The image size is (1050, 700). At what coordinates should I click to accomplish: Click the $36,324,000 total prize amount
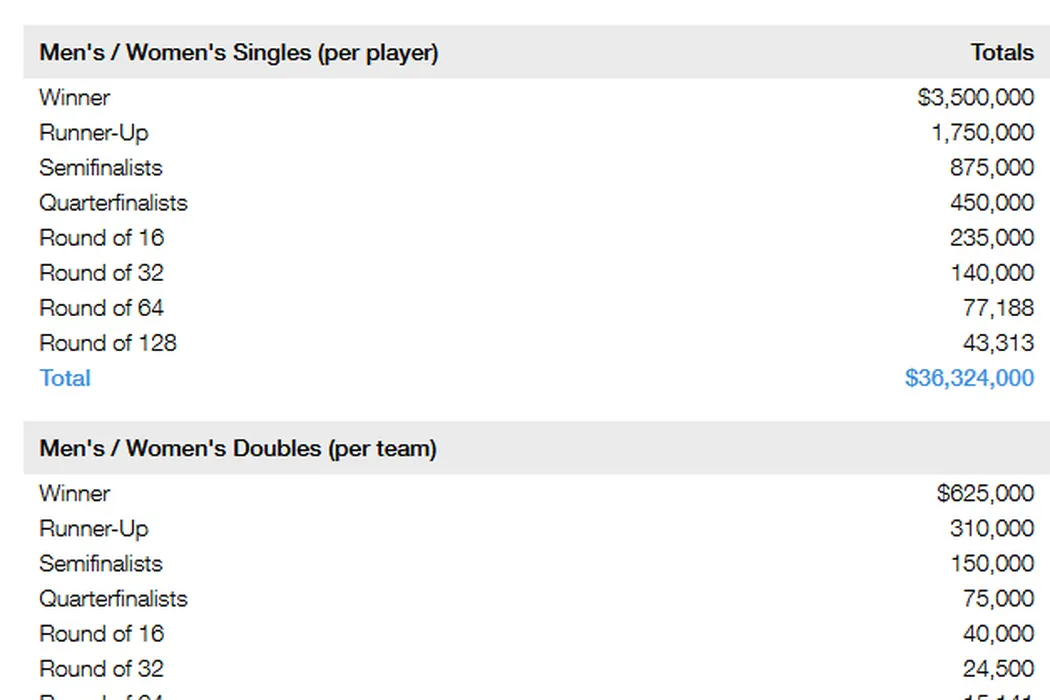(968, 378)
